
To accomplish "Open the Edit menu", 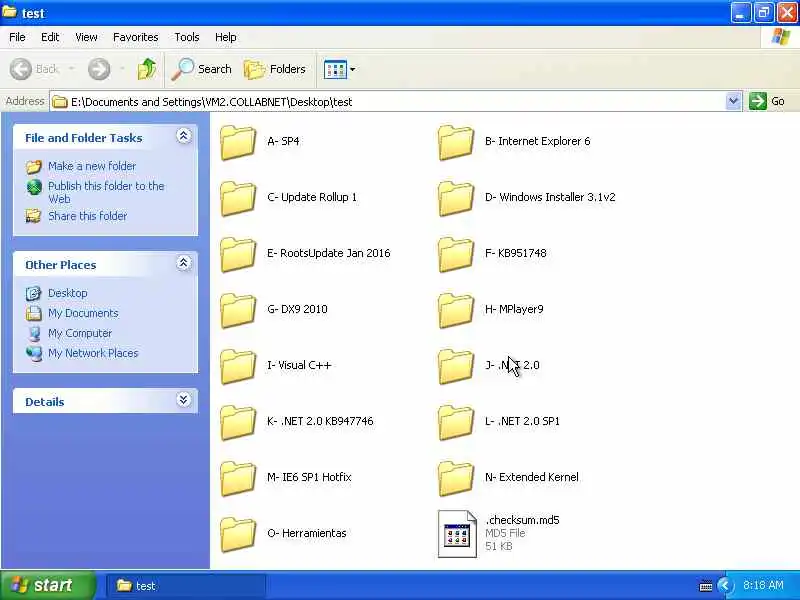I will click(50, 37).
